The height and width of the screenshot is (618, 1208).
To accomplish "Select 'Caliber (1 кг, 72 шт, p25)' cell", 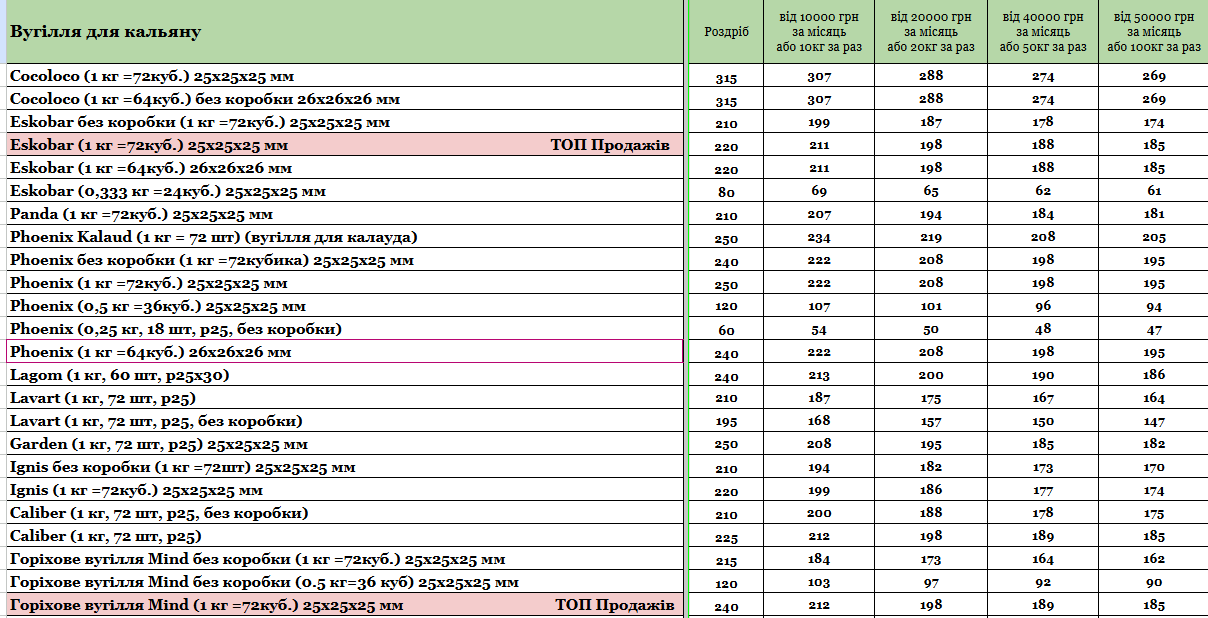I will coord(344,536).
